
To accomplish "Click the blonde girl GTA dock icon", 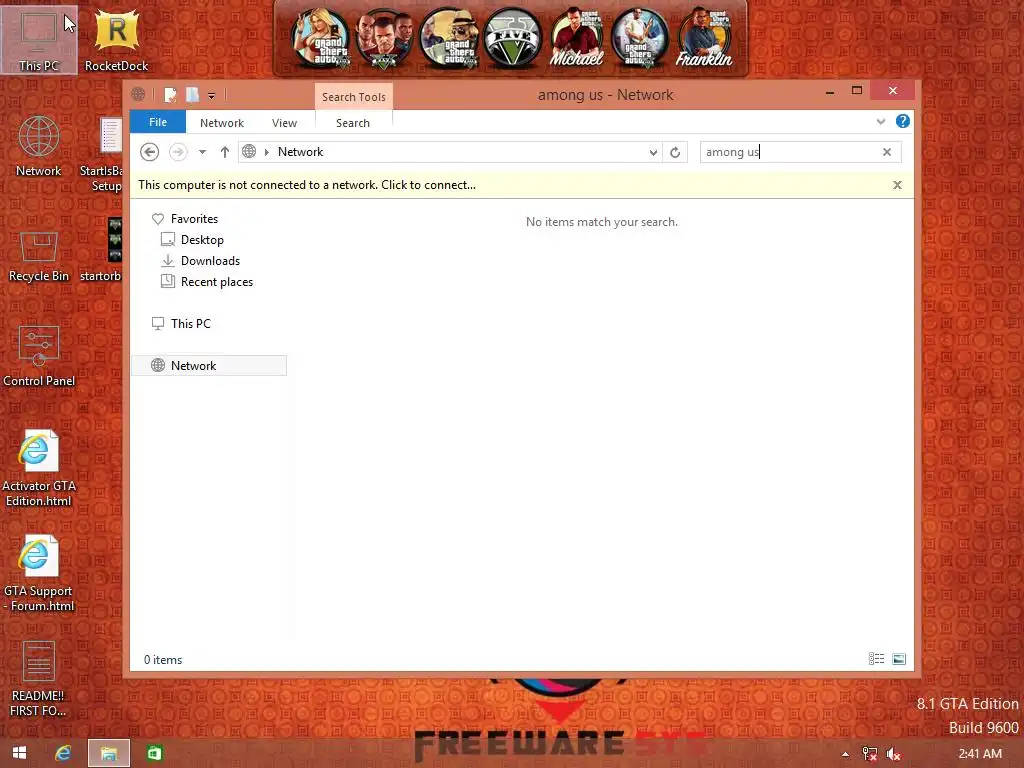I will coord(321,38).
